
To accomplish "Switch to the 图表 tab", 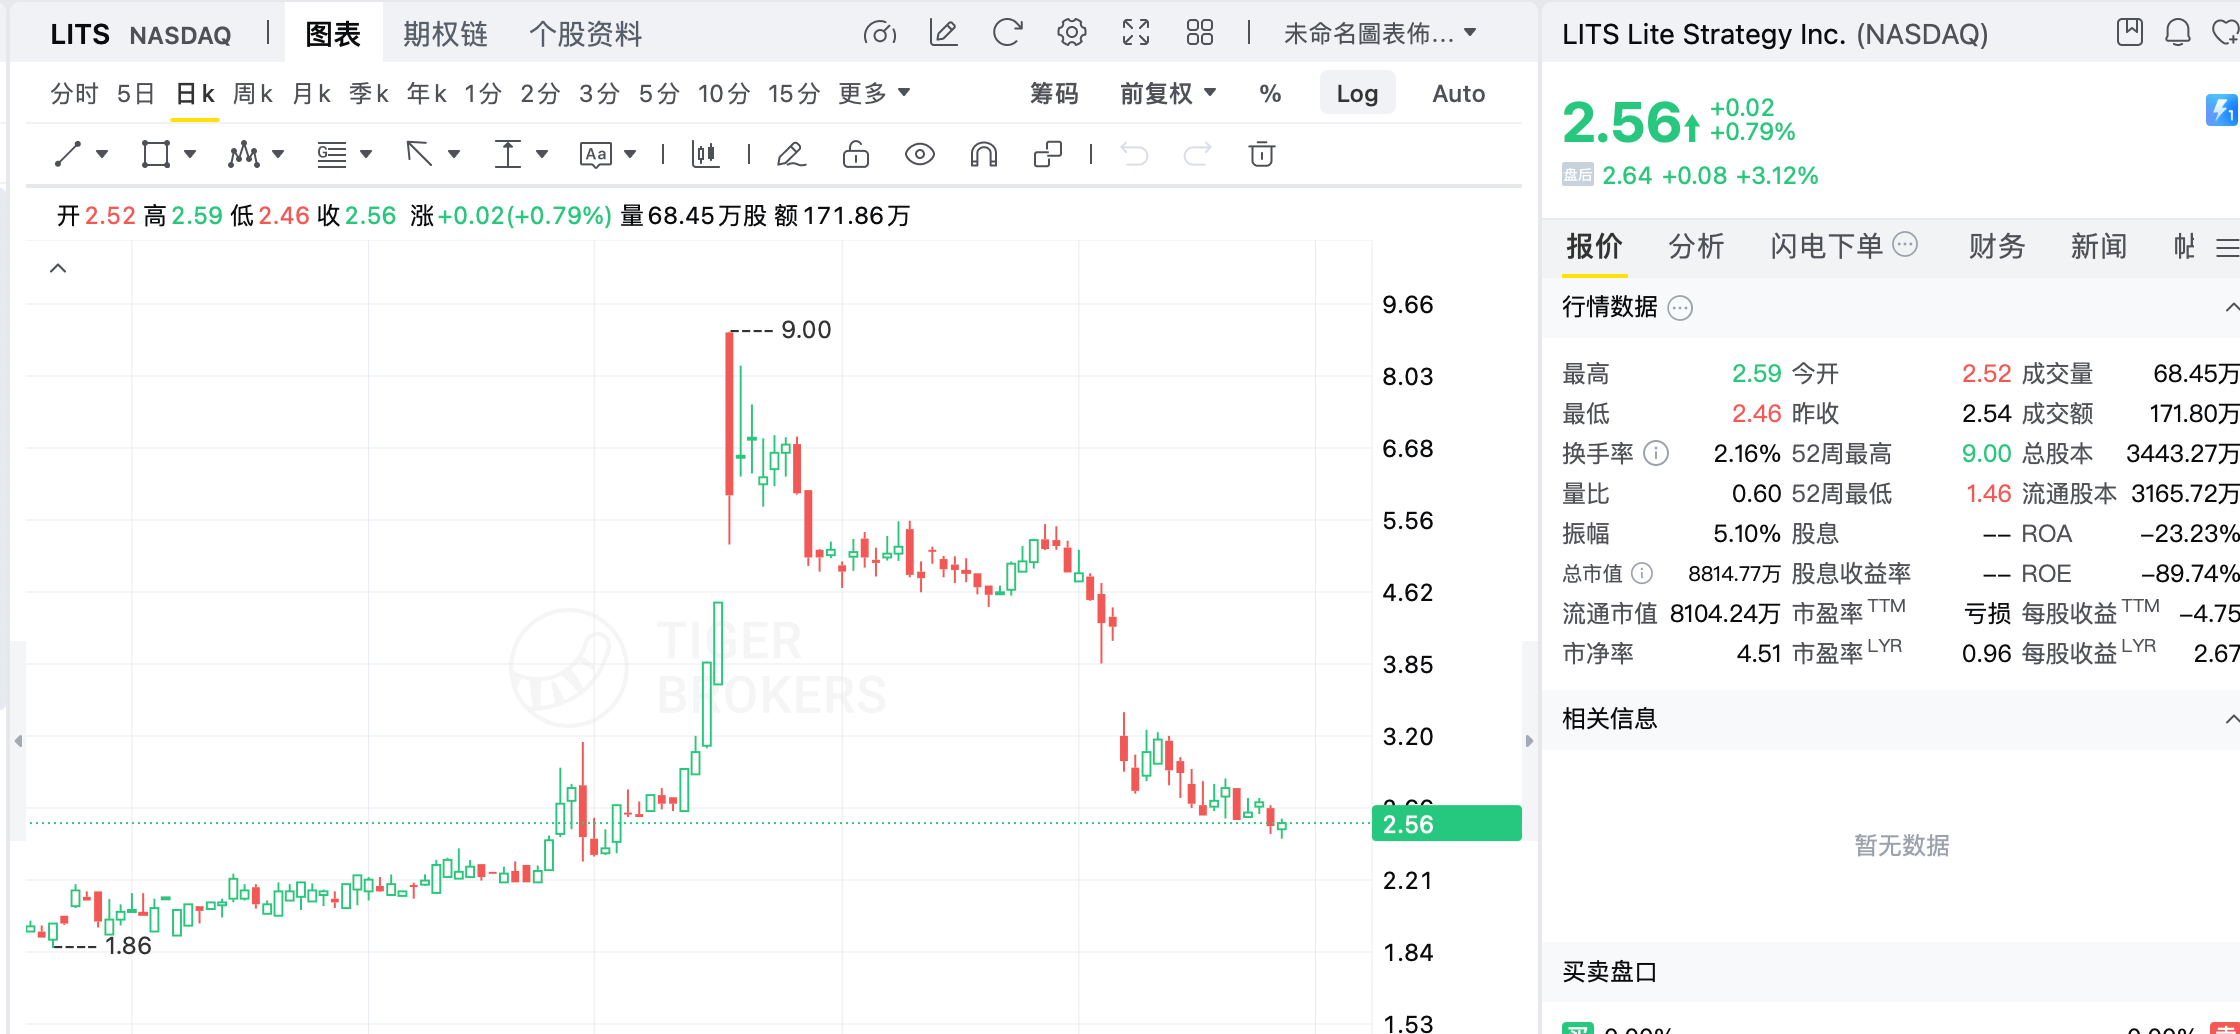I will (333, 34).
